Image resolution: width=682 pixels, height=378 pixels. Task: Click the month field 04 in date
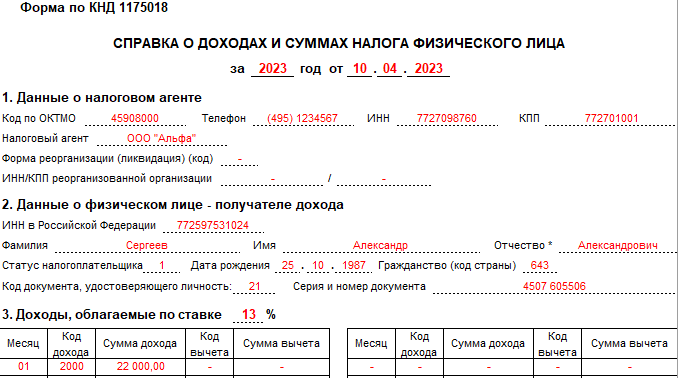pyautogui.click(x=390, y=69)
